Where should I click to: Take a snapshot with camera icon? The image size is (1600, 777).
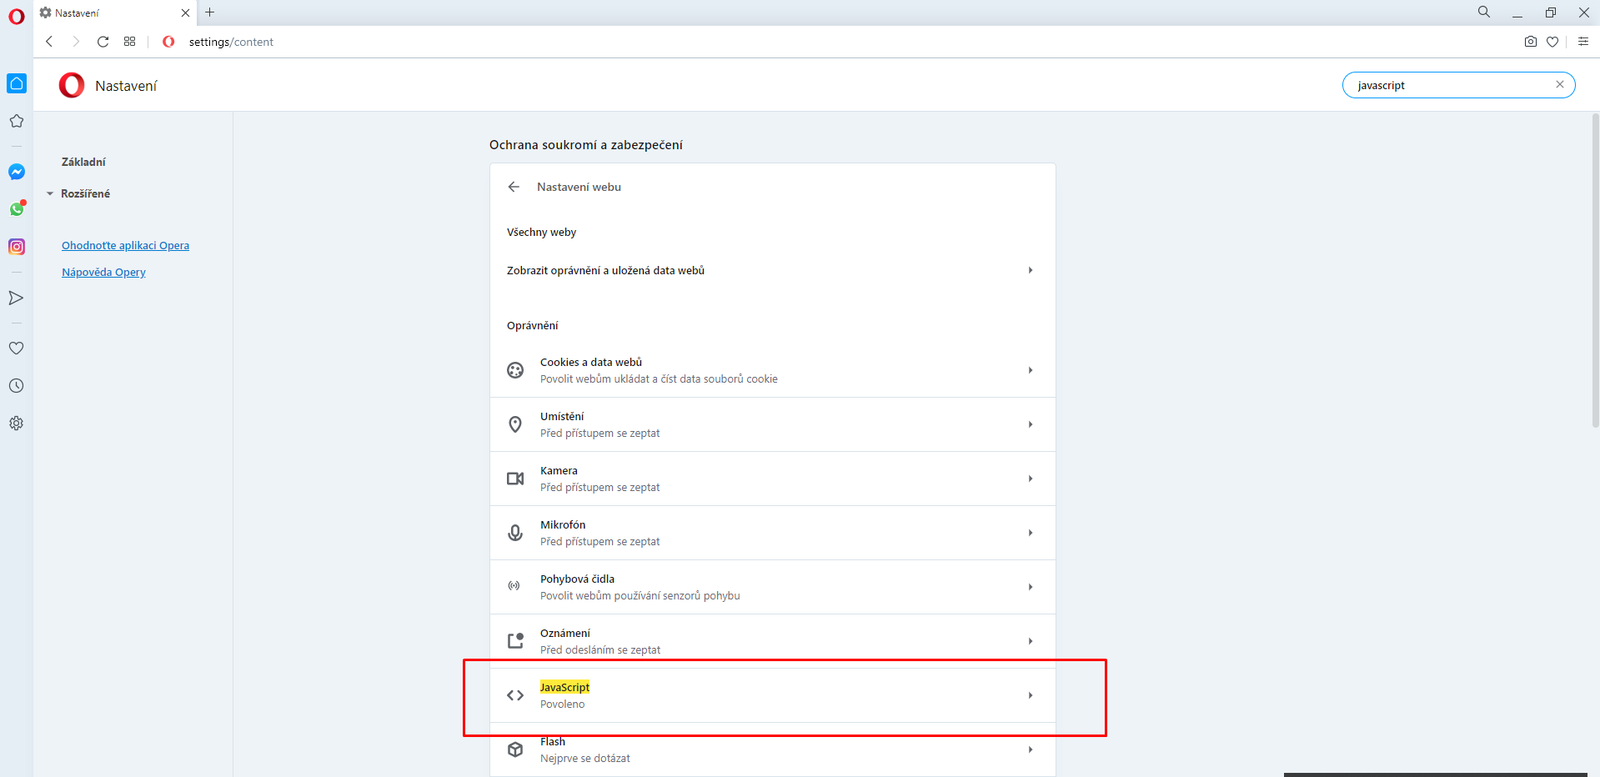tap(1530, 42)
